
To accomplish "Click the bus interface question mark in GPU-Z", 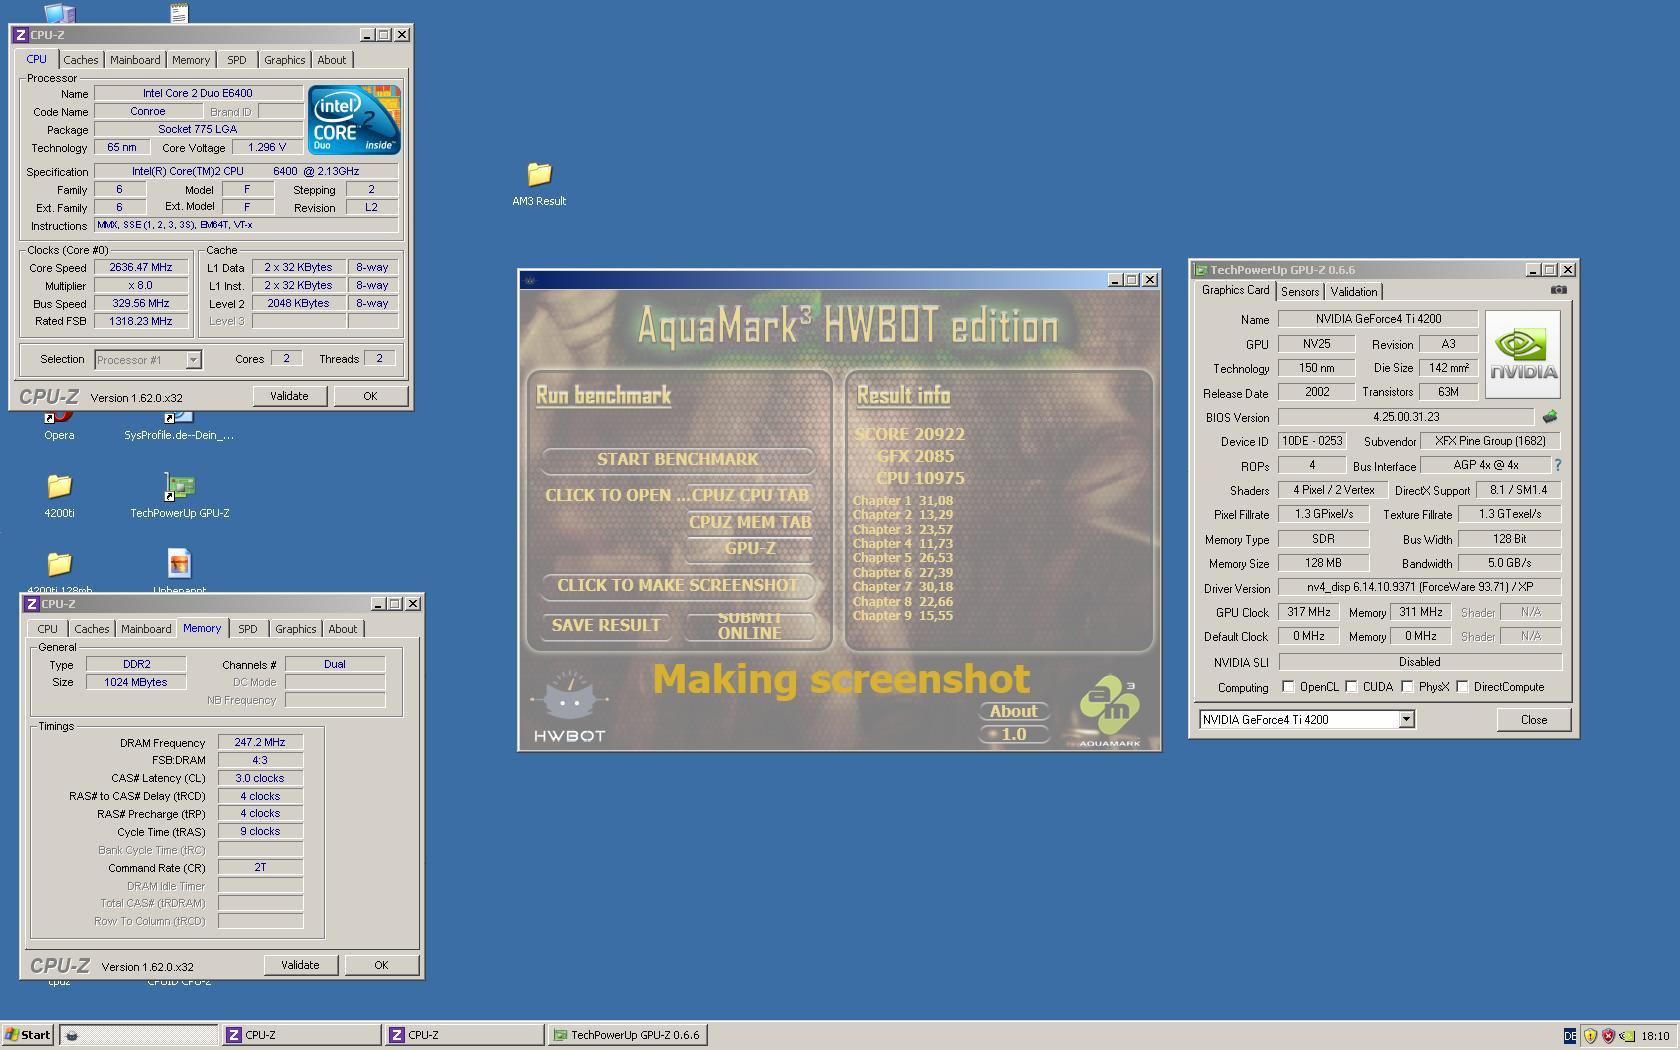I will pyautogui.click(x=1557, y=466).
